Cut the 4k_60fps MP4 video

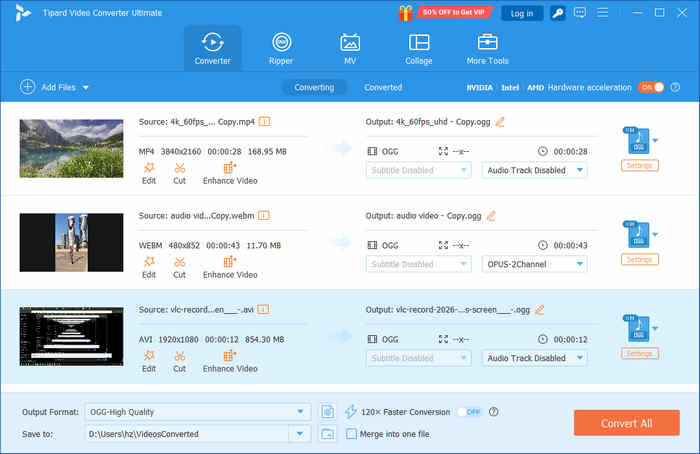(179, 174)
